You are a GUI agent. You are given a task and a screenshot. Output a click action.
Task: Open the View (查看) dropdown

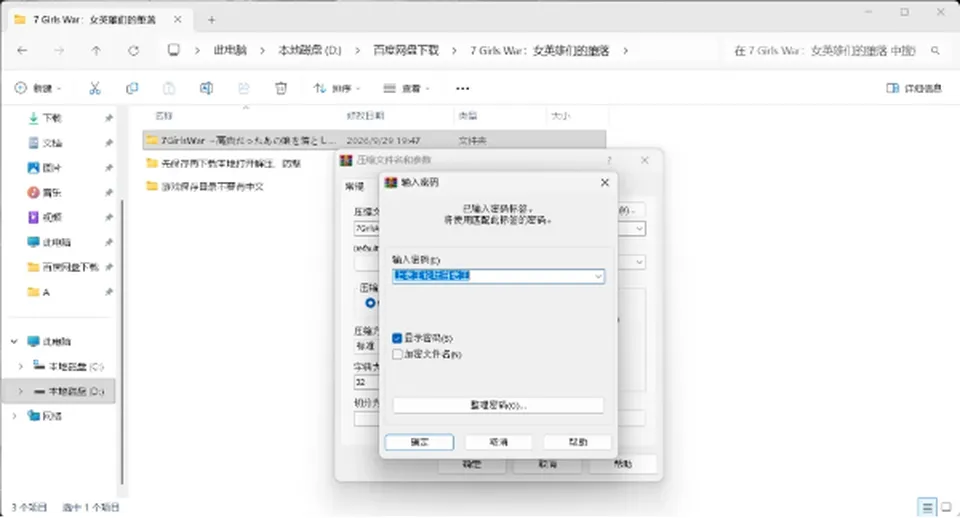pyautogui.click(x=406, y=88)
